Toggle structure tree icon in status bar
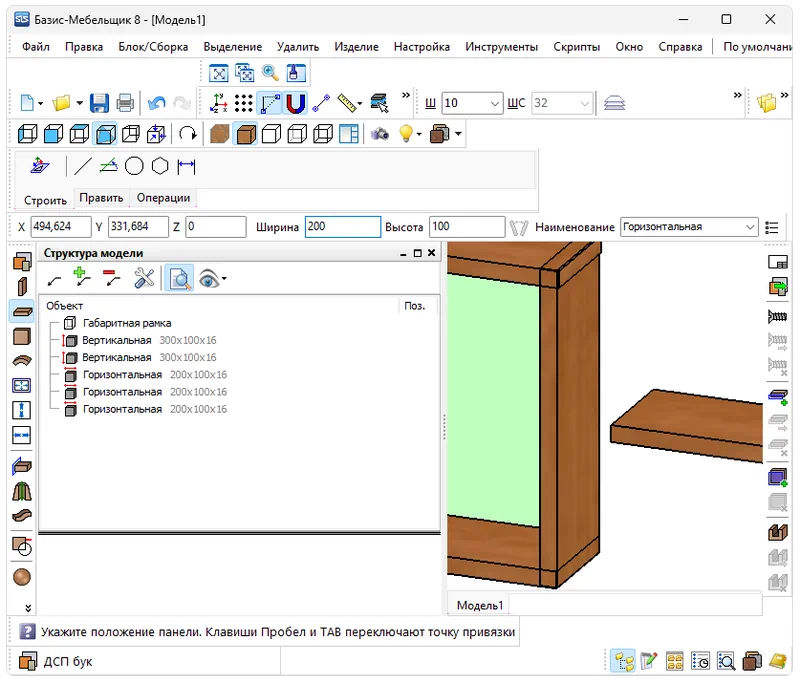 (623, 662)
